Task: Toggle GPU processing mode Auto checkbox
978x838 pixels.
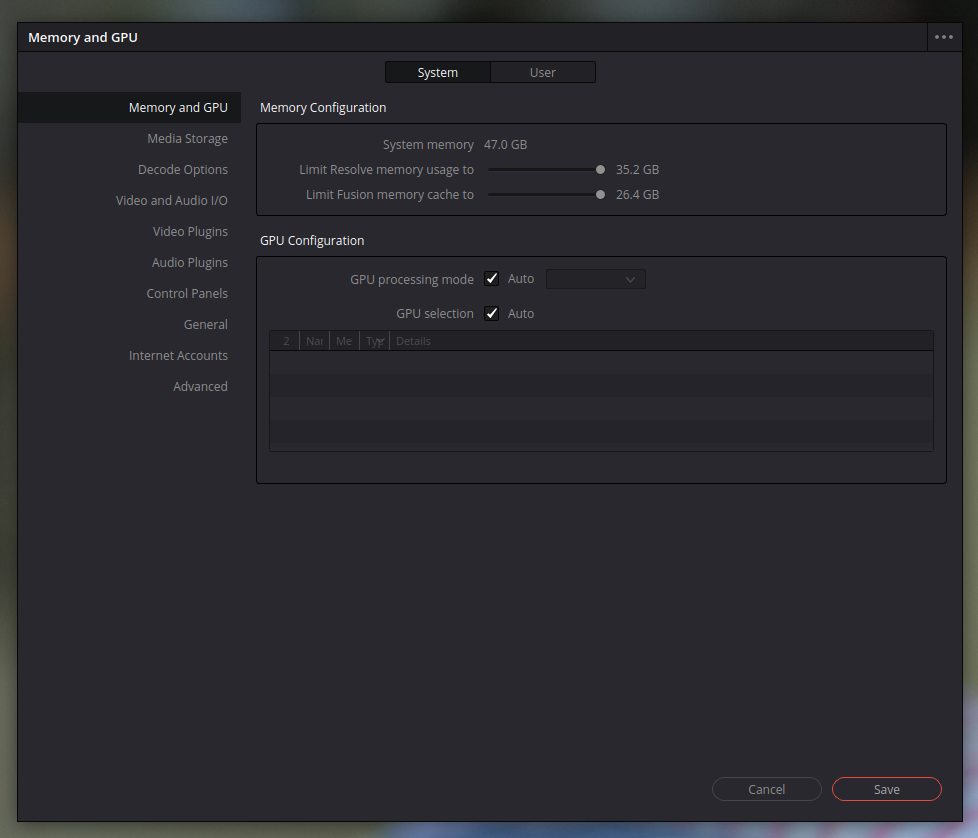Action: (x=491, y=279)
